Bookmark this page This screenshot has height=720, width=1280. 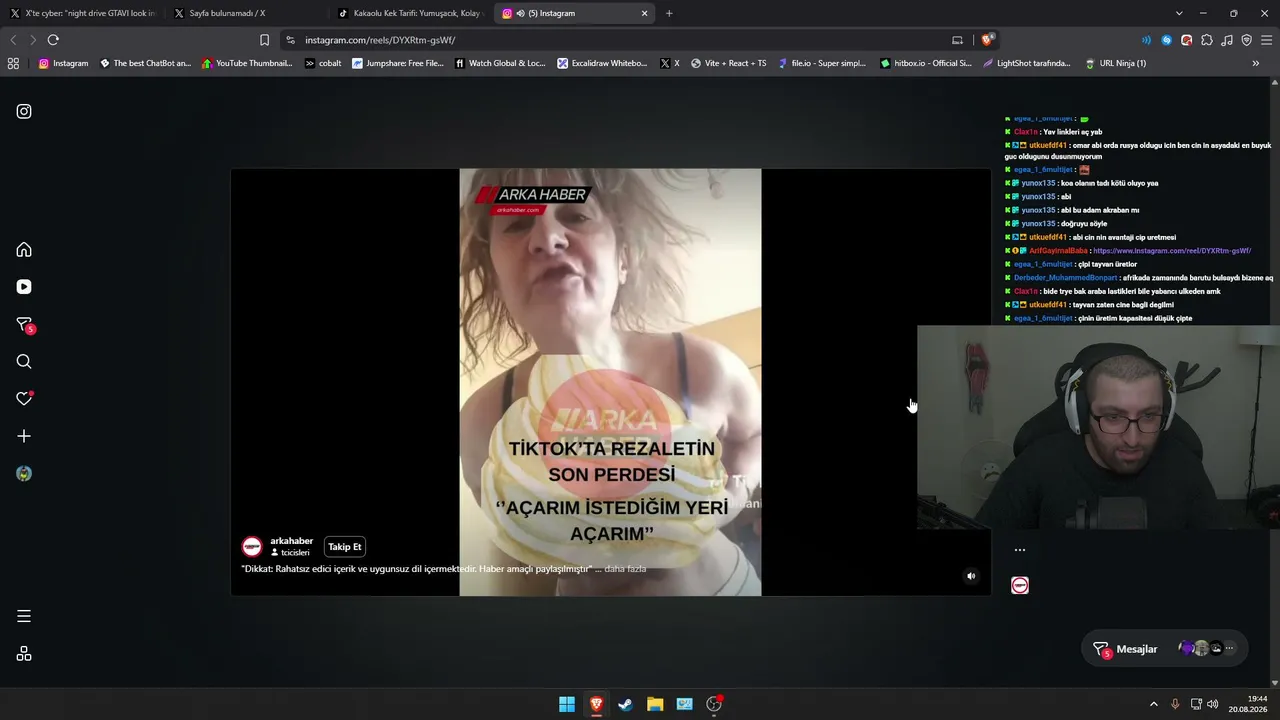tap(264, 40)
